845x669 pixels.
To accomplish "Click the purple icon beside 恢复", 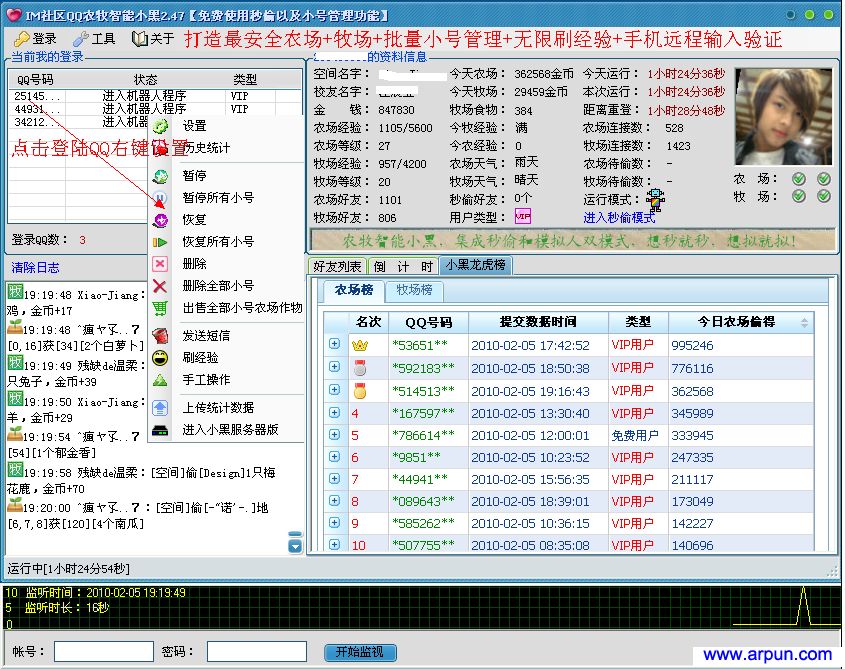I will pyautogui.click(x=160, y=220).
